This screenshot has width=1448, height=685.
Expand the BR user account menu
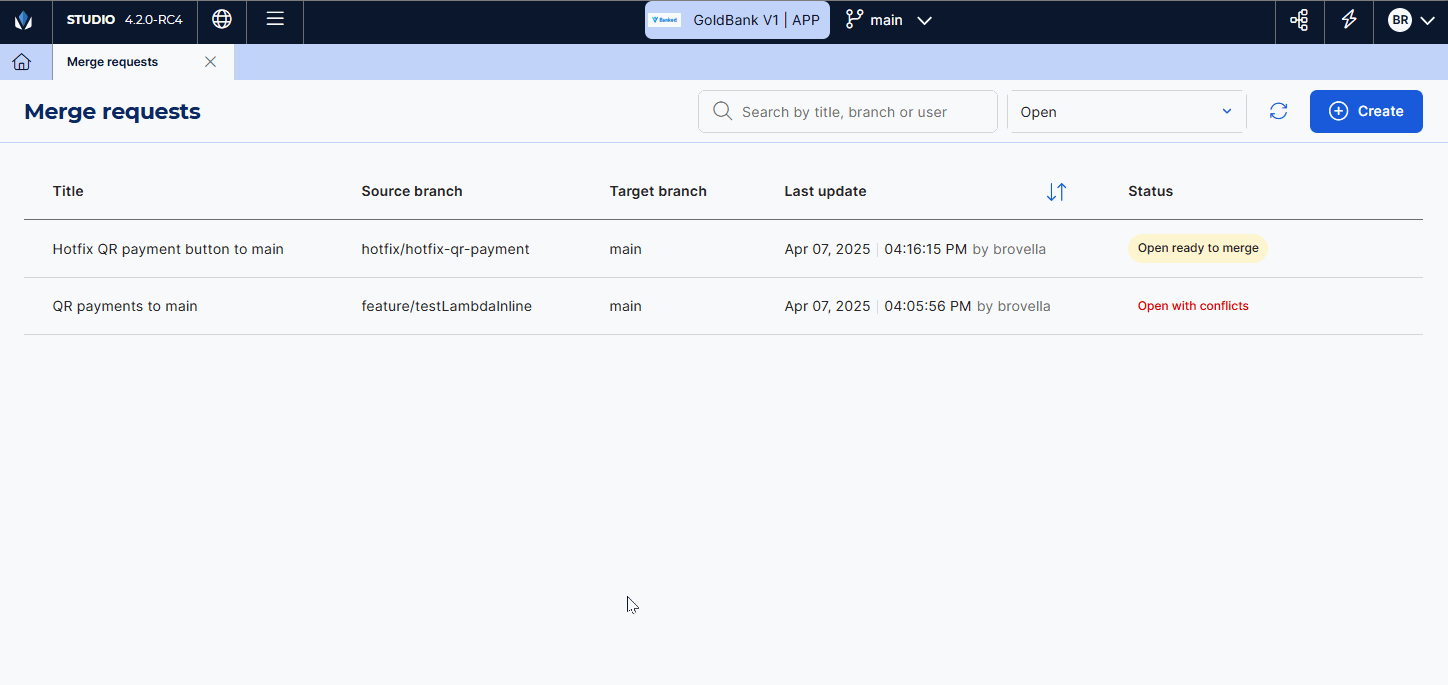point(1411,20)
